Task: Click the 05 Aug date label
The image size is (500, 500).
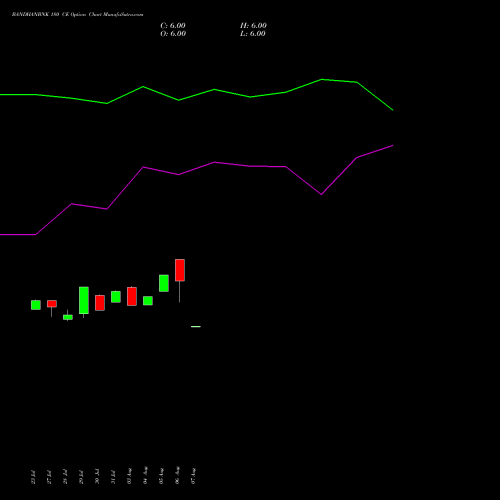Action: point(161,475)
